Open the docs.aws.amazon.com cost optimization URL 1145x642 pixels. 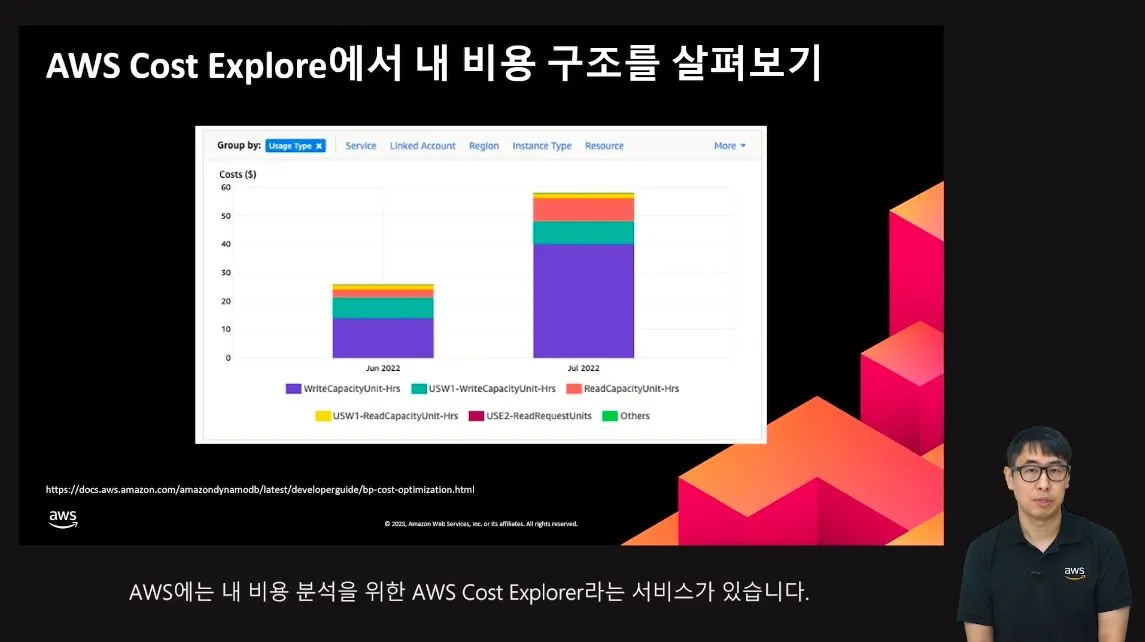tap(260, 489)
